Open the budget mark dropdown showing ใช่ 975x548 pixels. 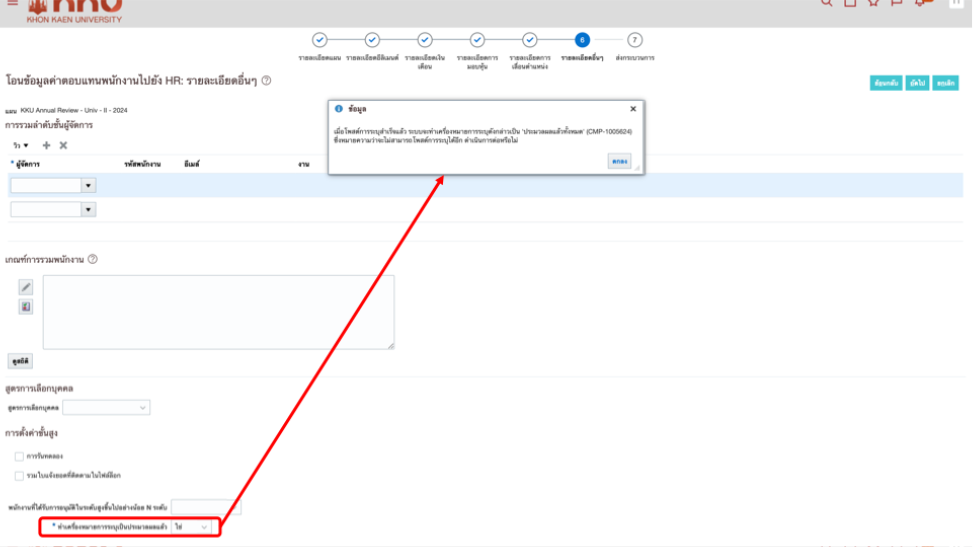[192, 526]
